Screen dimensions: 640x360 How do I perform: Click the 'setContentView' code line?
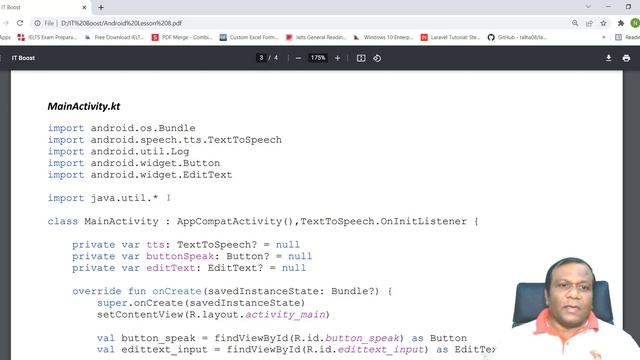tap(213, 315)
